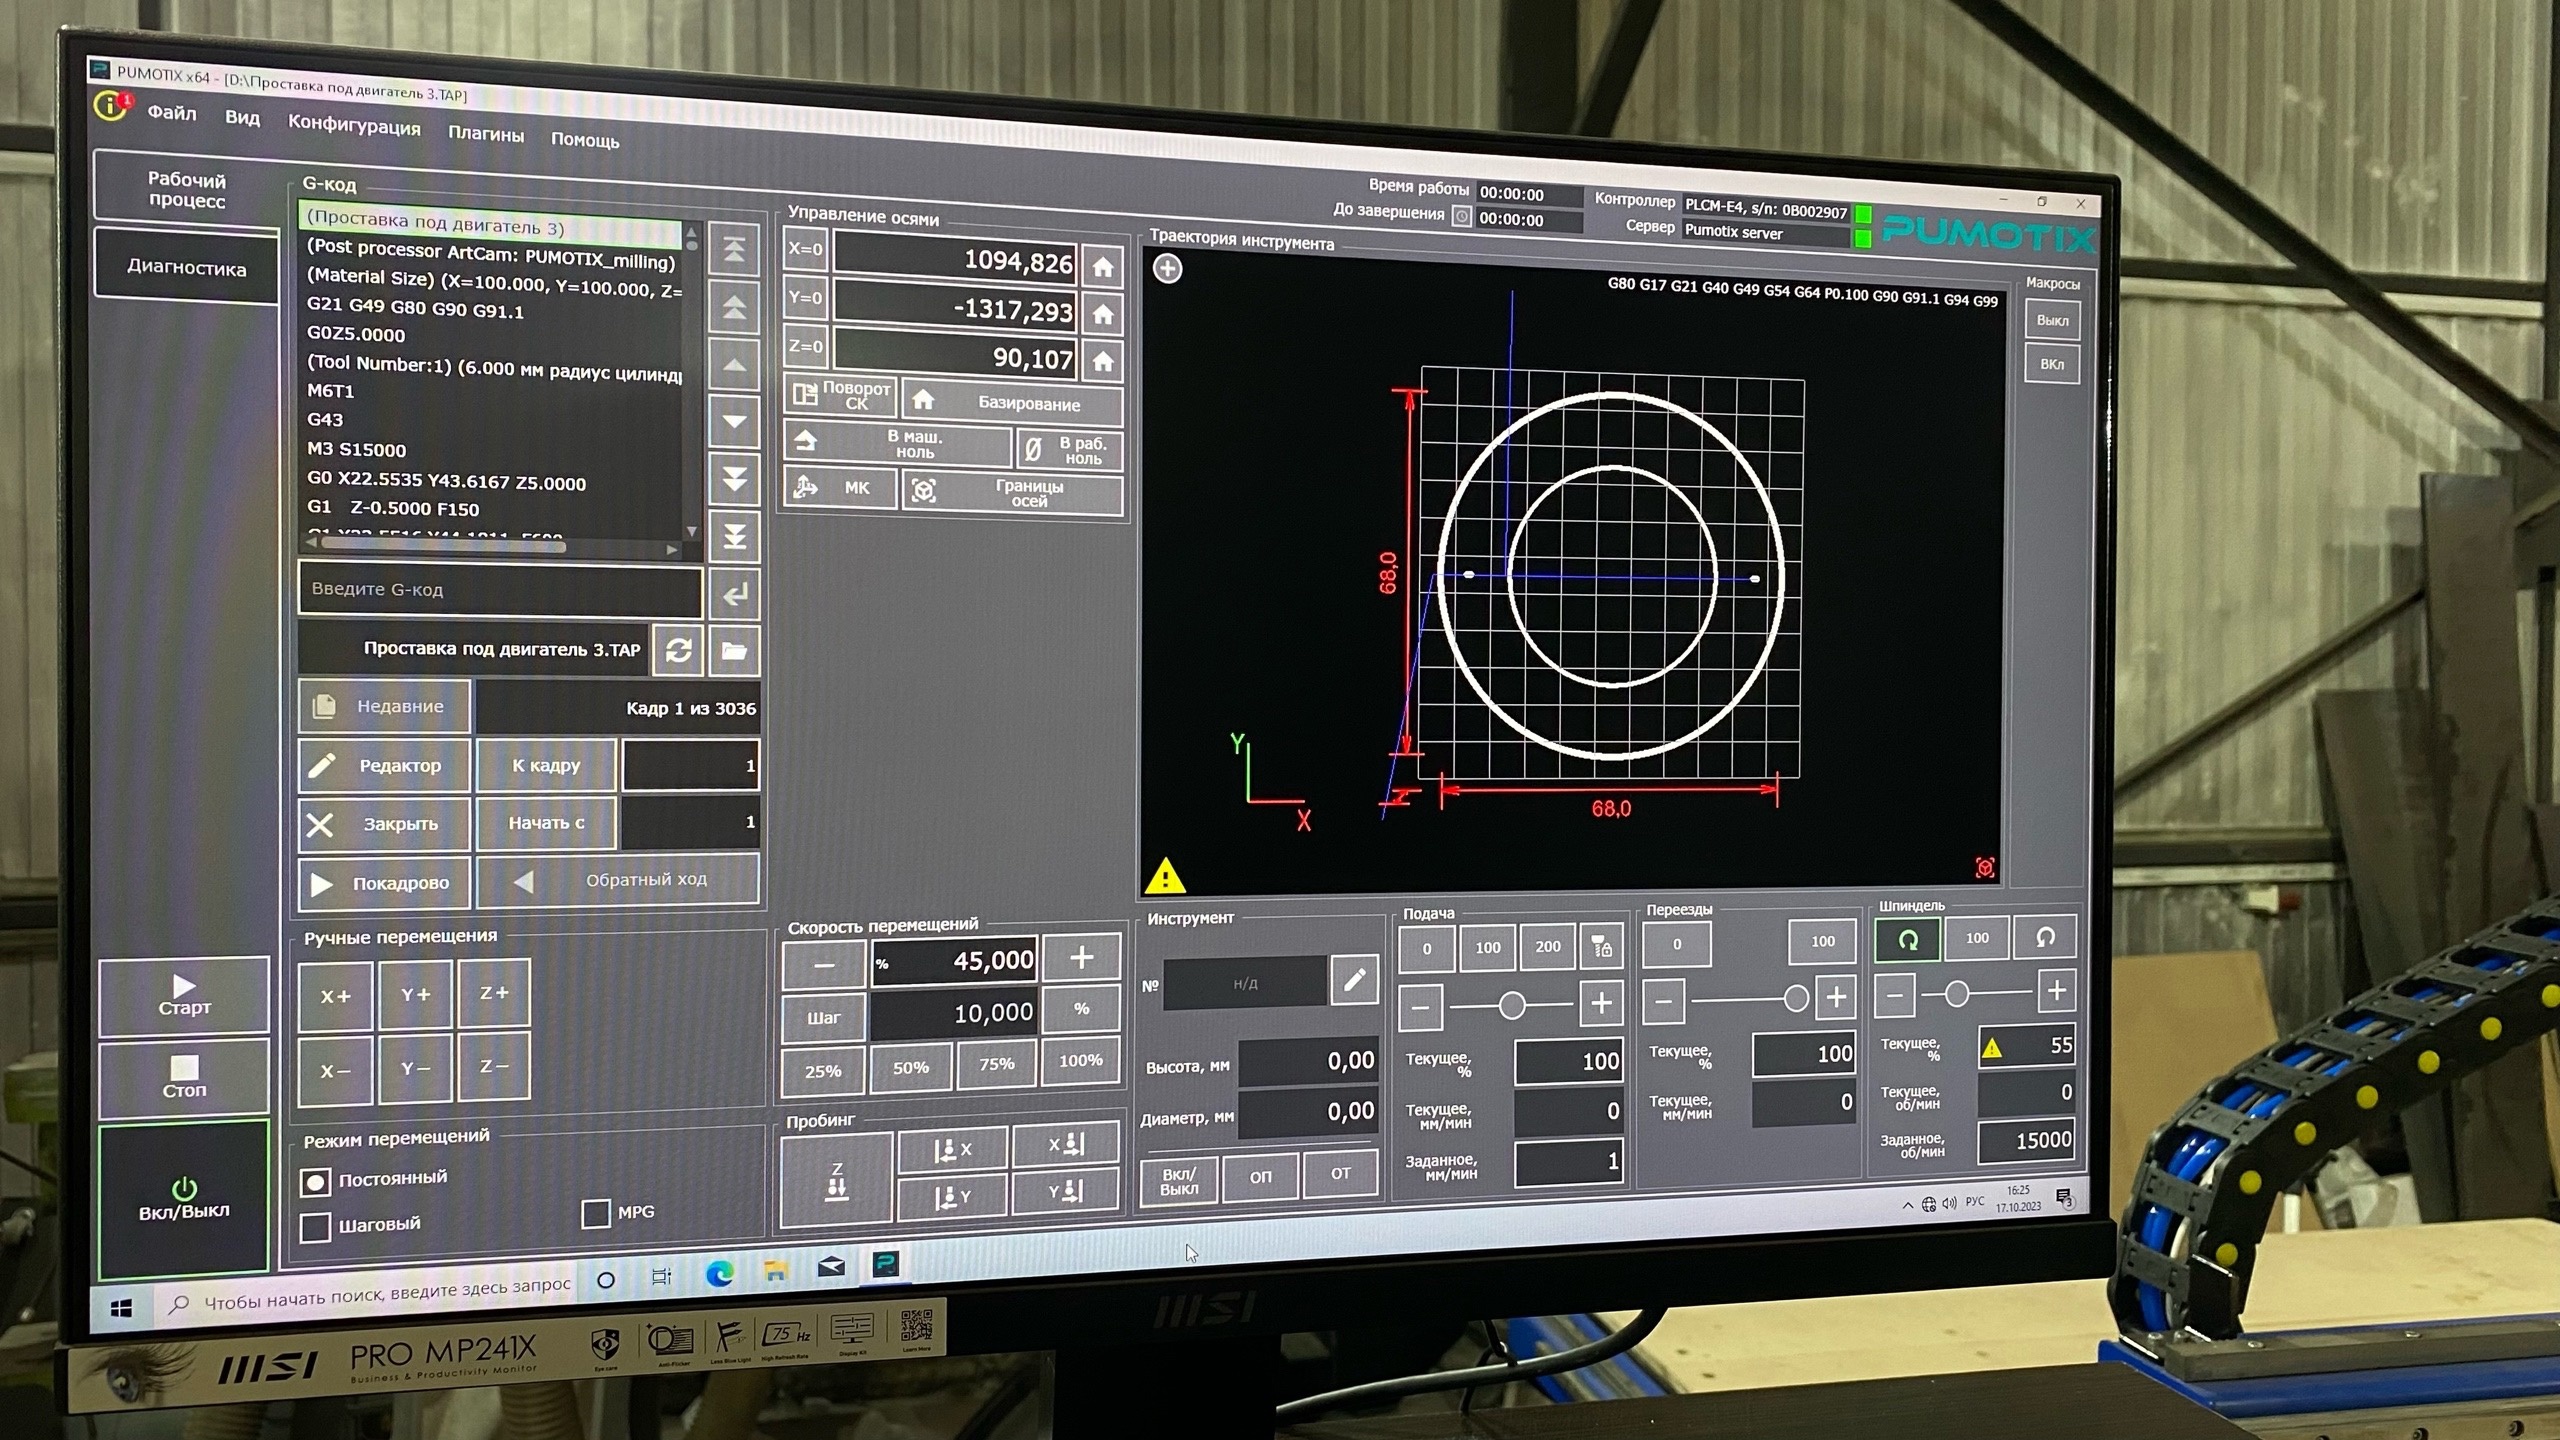Open File Explorer from the taskbar
The image size is (2560, 1440).
[x=775, y=1270]
